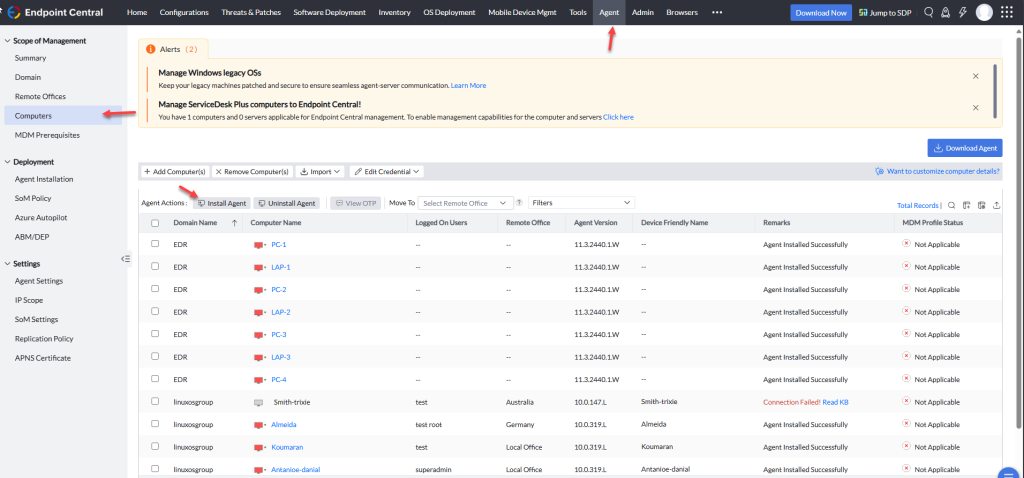Image resolution: width=1024 pixels, height=478 pixels.
Task: Open the lightning bolt quick actions
Action: pos(962,12)
